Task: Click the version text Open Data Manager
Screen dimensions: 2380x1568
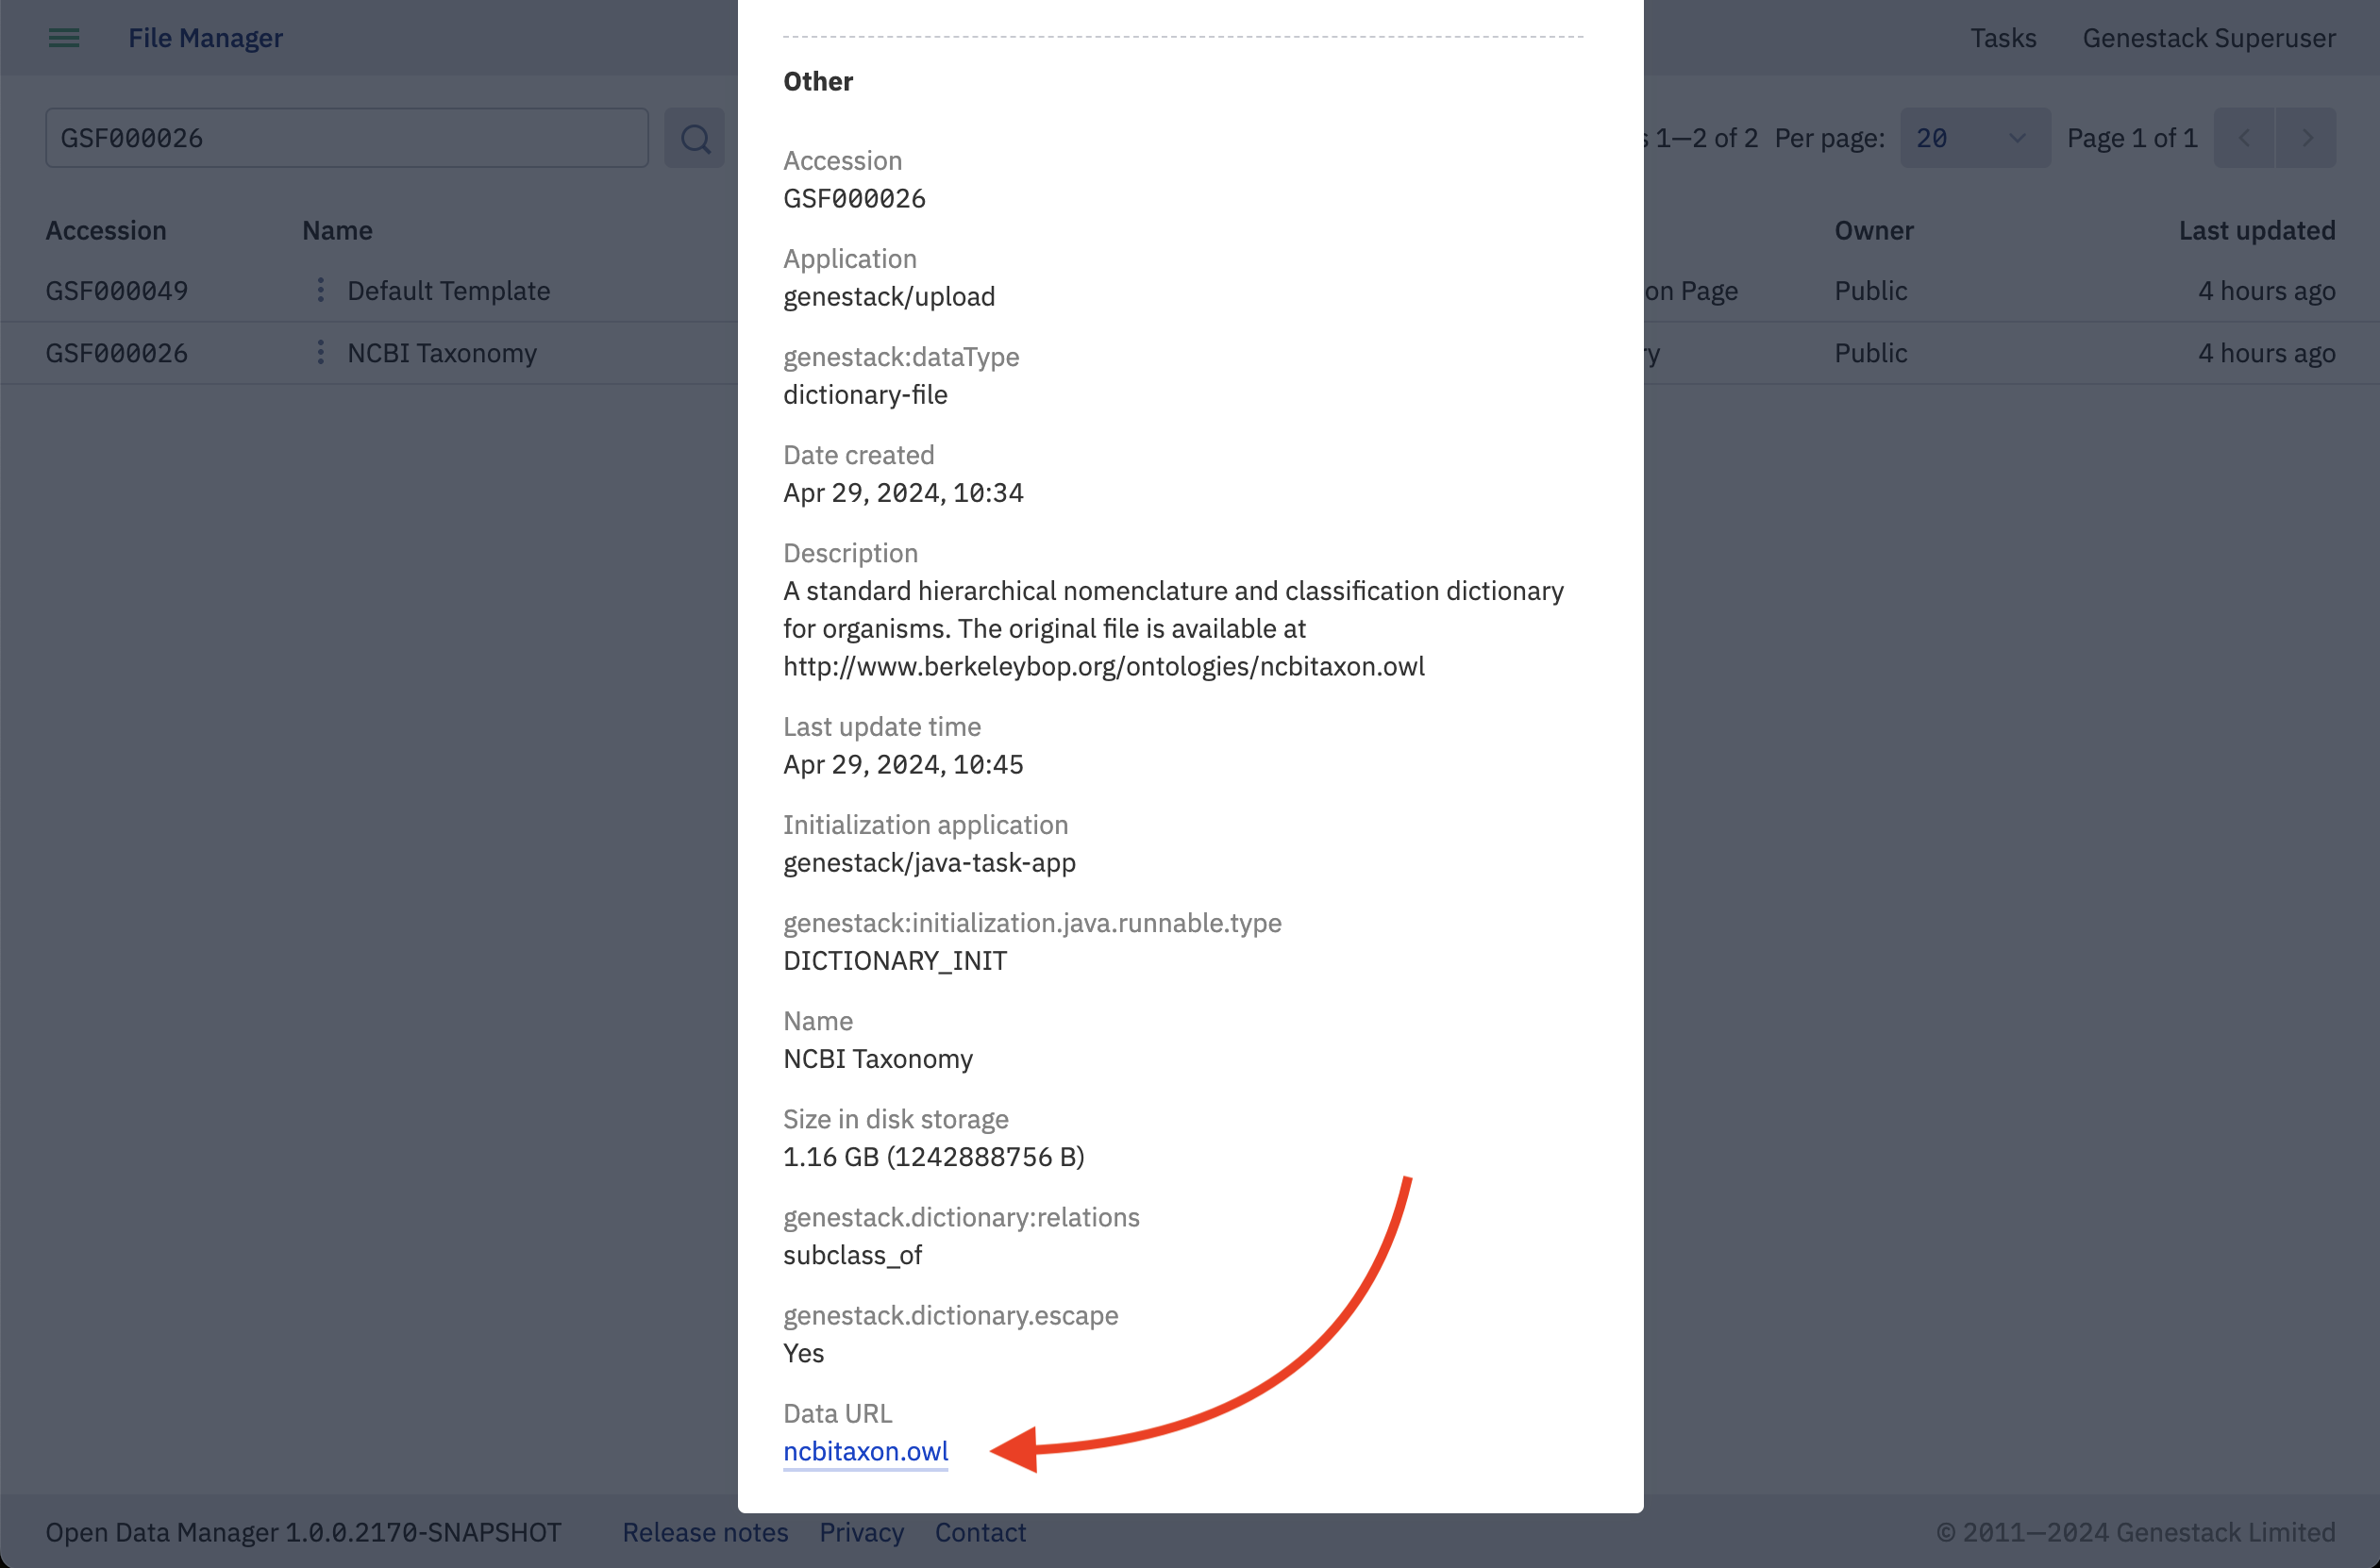Action: point(303,1532)
